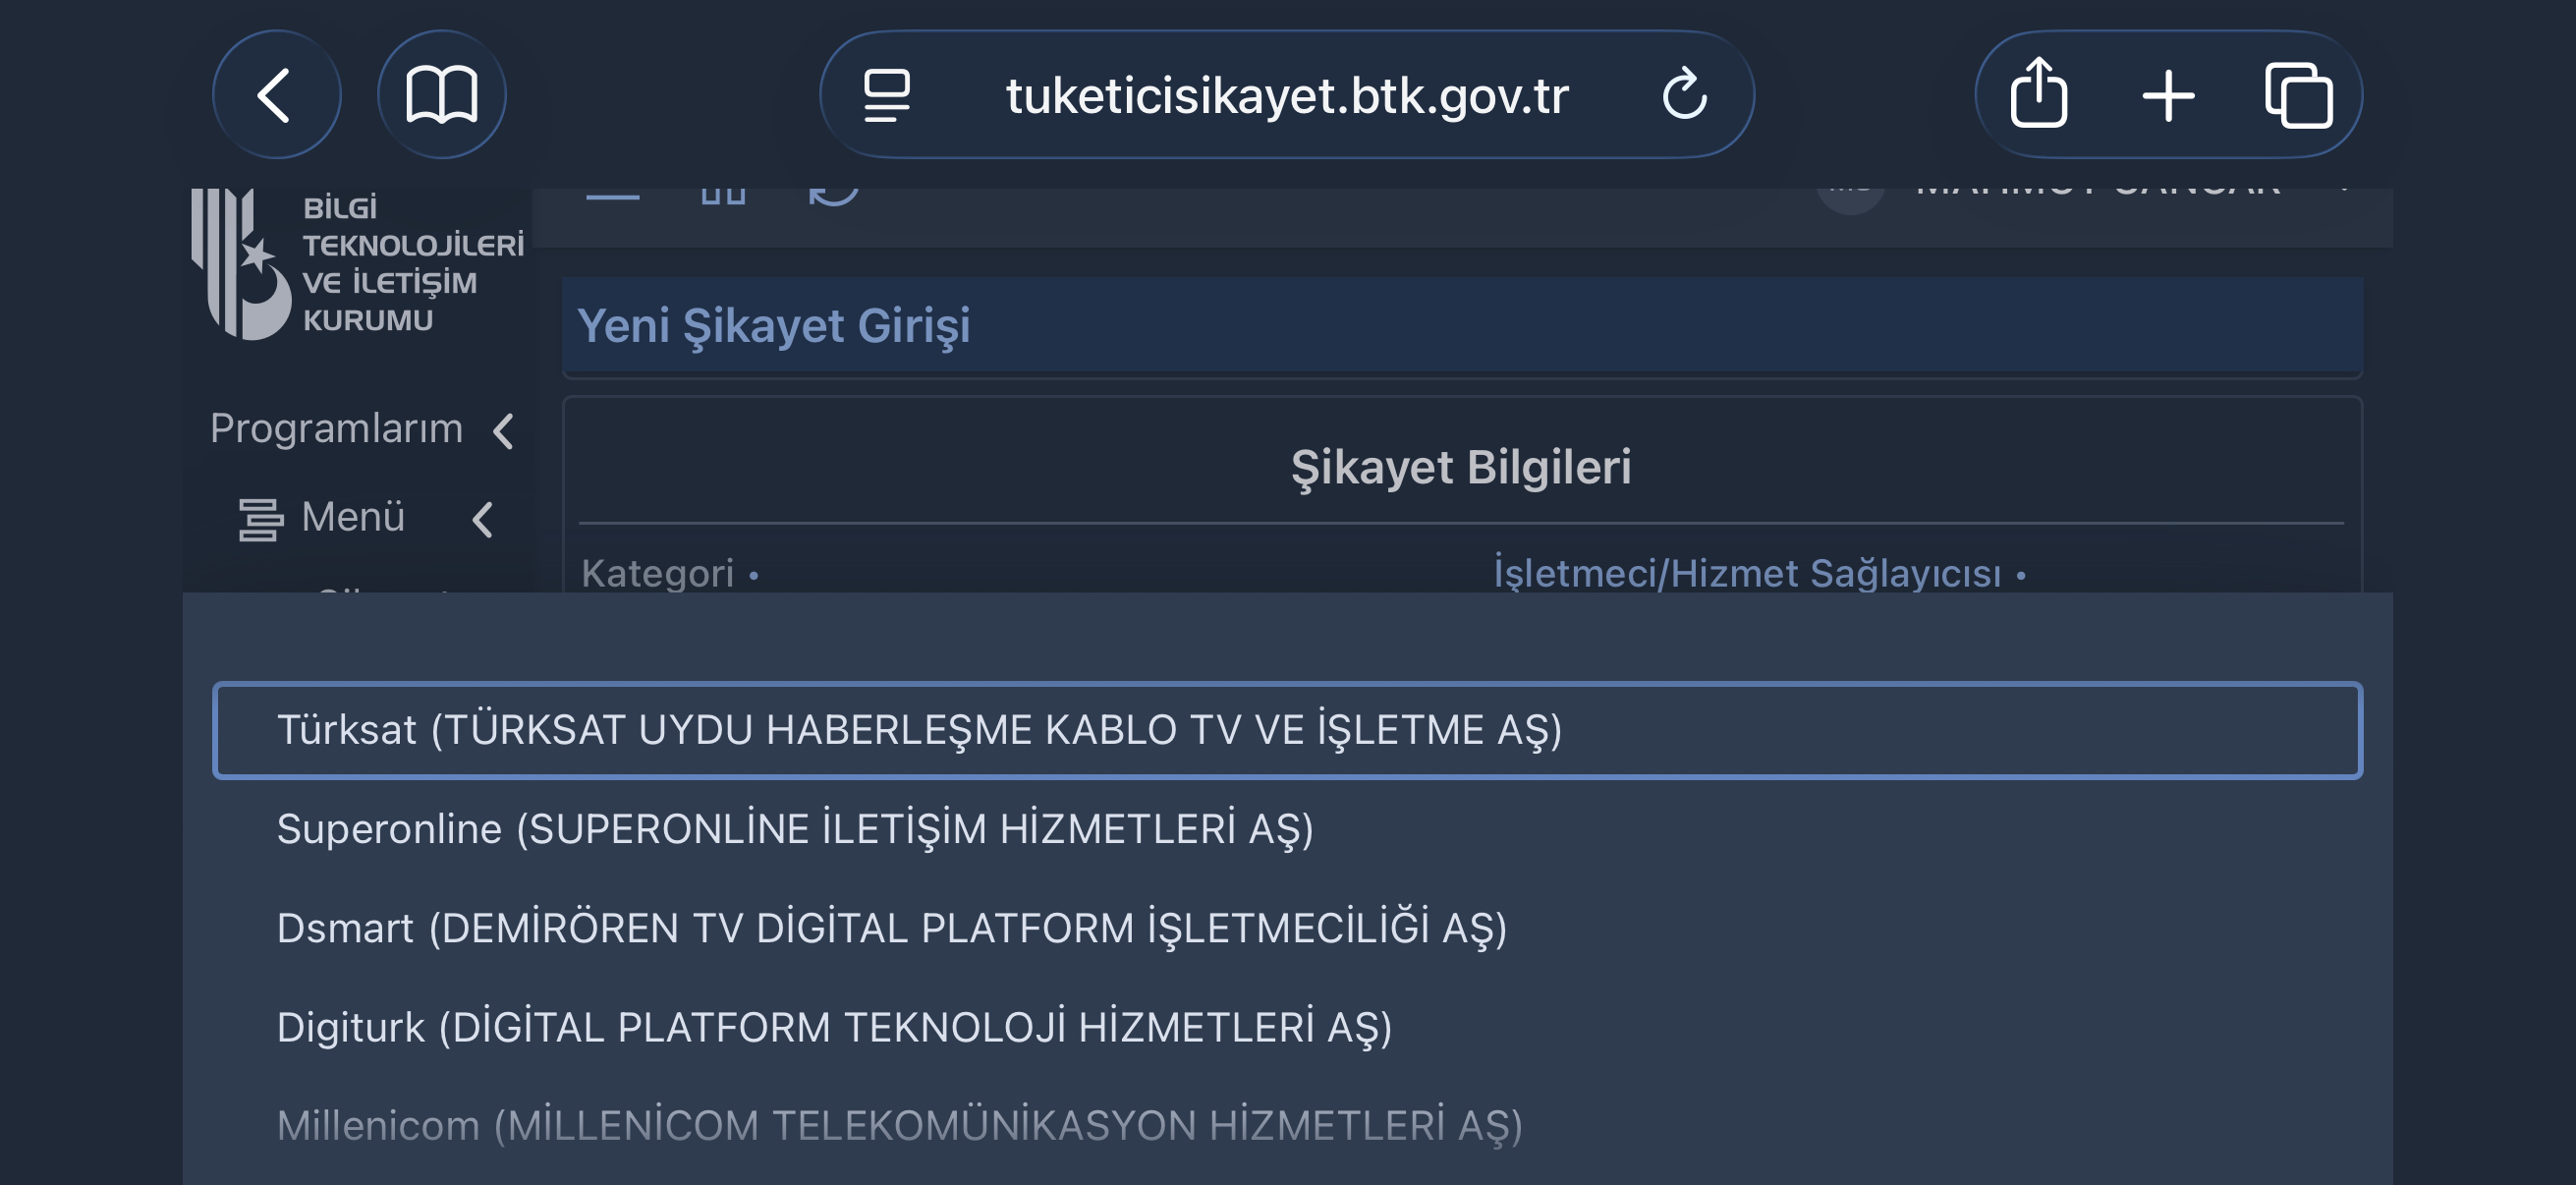Collapse the Programlarım chevron
Image resolution: width=2576 pixels, height=1185 pixels.
pyautogui.click(x=504, y=431)
